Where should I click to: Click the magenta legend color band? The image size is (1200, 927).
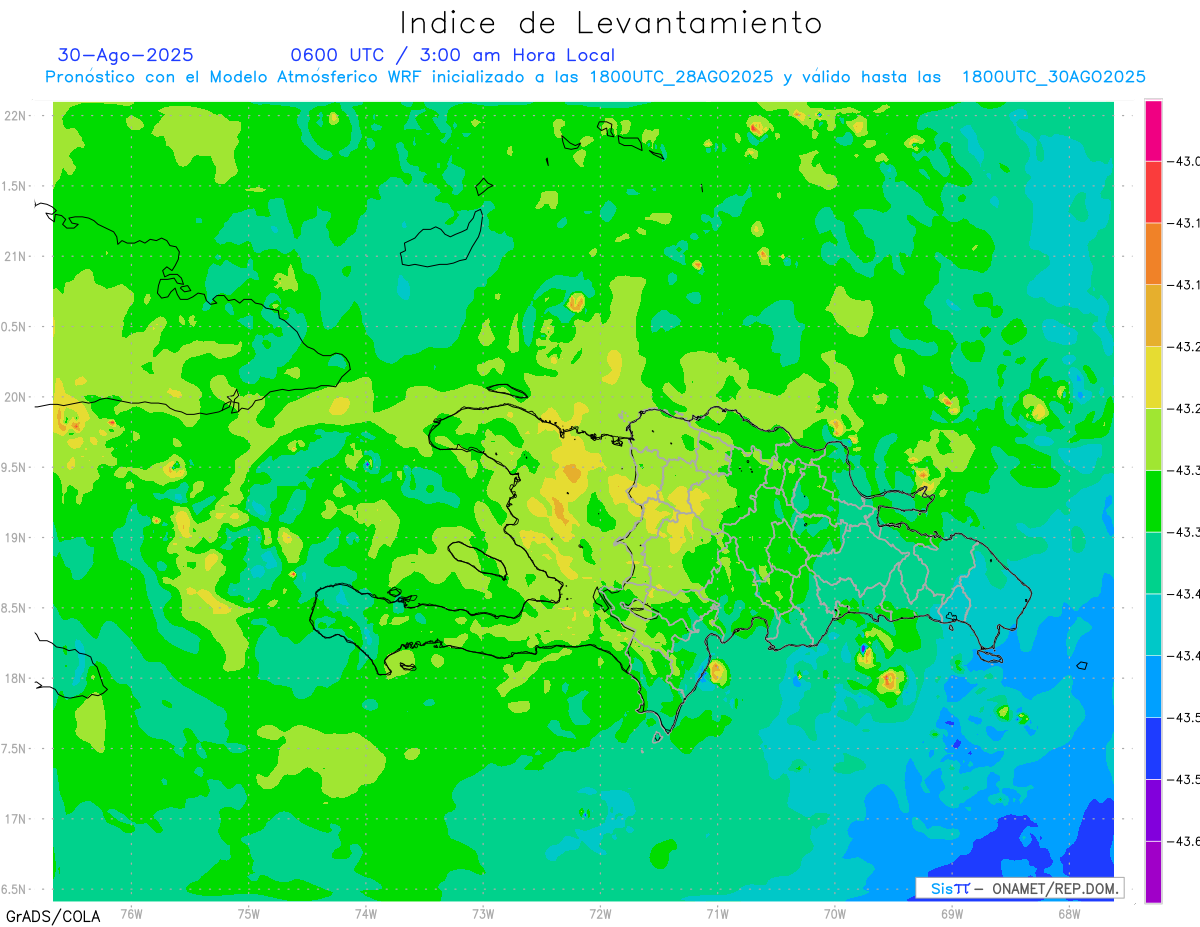tap(1153, 130)
